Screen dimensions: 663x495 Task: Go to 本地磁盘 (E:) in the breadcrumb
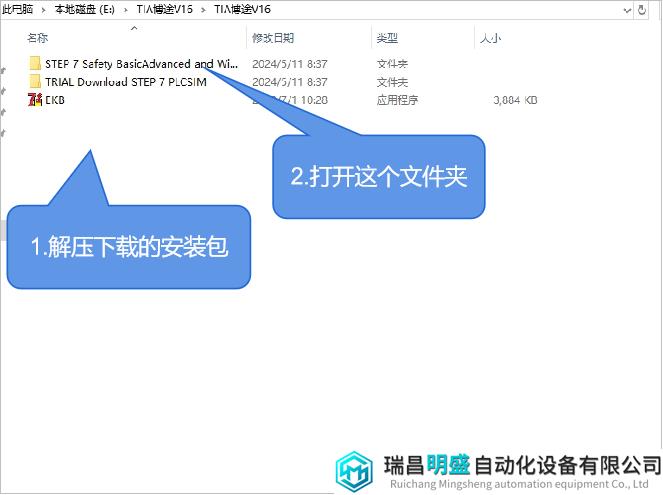point(85,9)
